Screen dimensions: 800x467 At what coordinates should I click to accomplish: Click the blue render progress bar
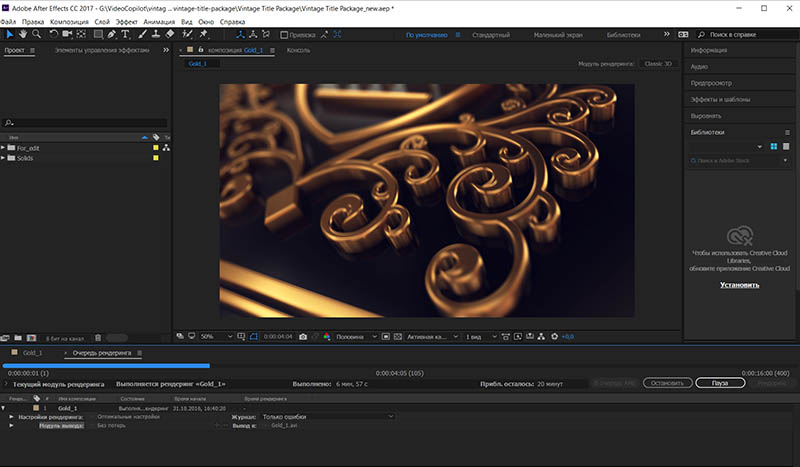(106, 365)
